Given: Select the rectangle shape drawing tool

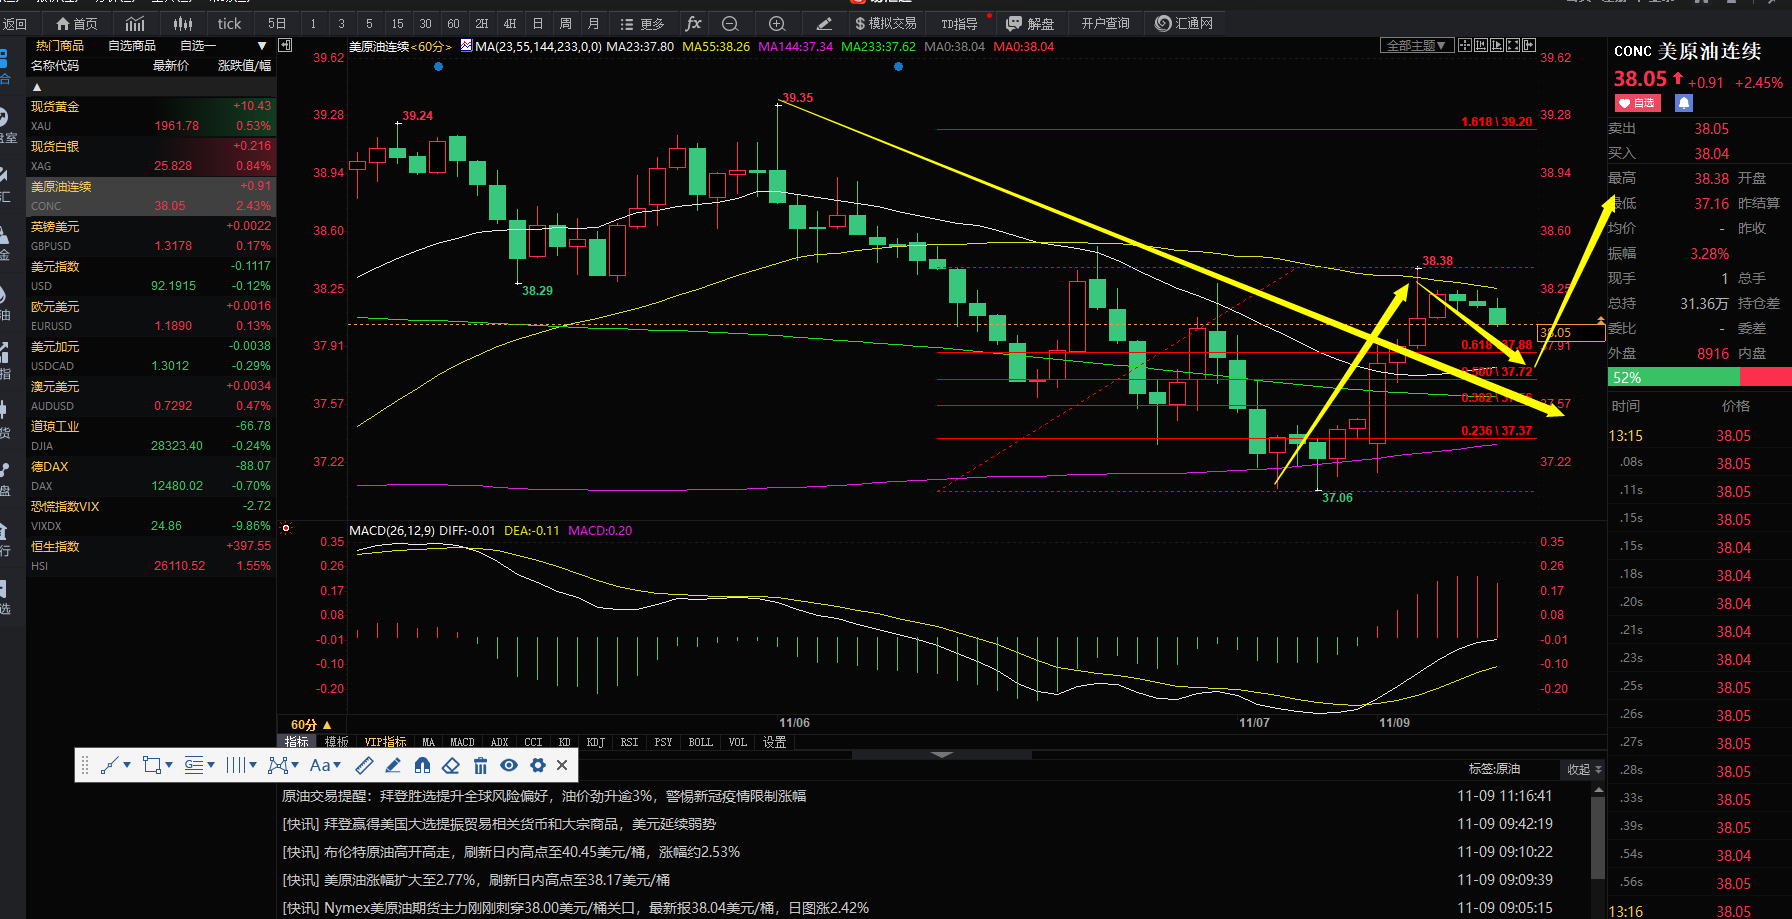Looking at the screenshot, I should [152, 765].
